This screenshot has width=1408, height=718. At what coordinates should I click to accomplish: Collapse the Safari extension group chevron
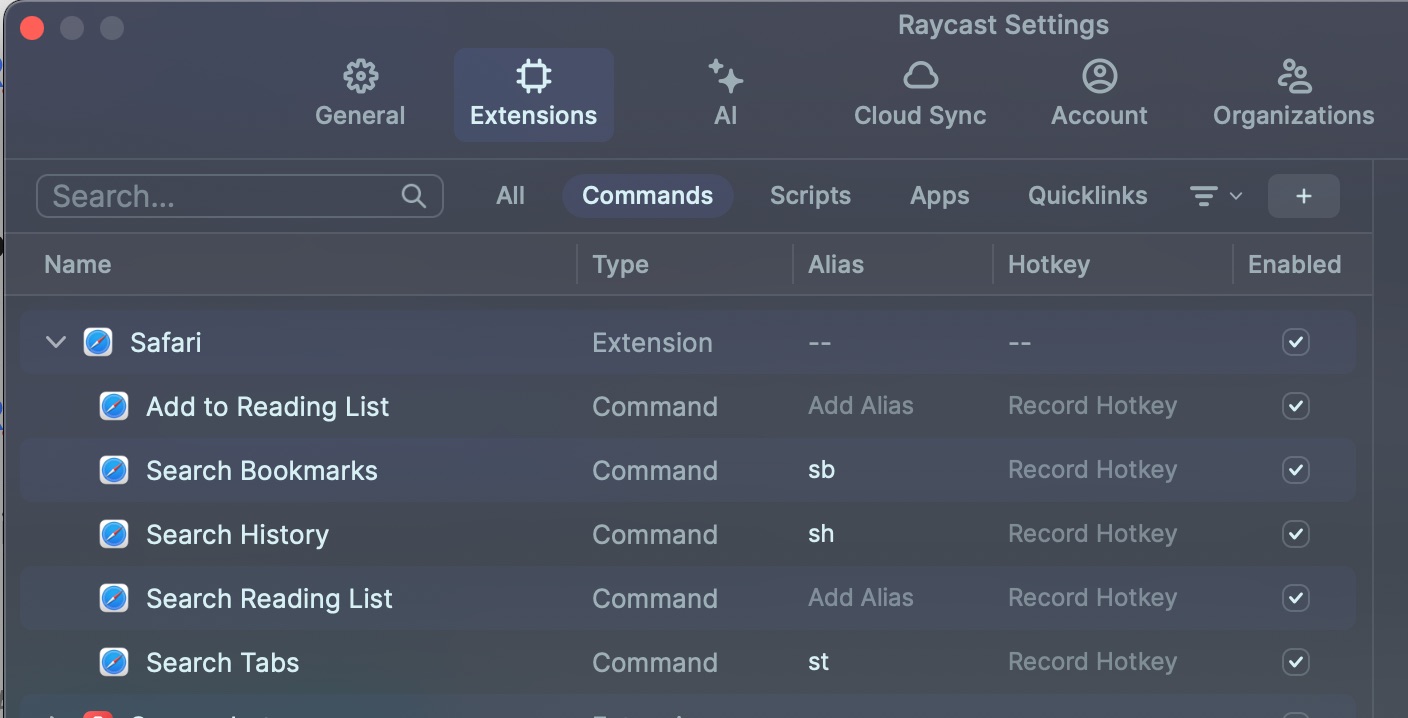[56, 342]
